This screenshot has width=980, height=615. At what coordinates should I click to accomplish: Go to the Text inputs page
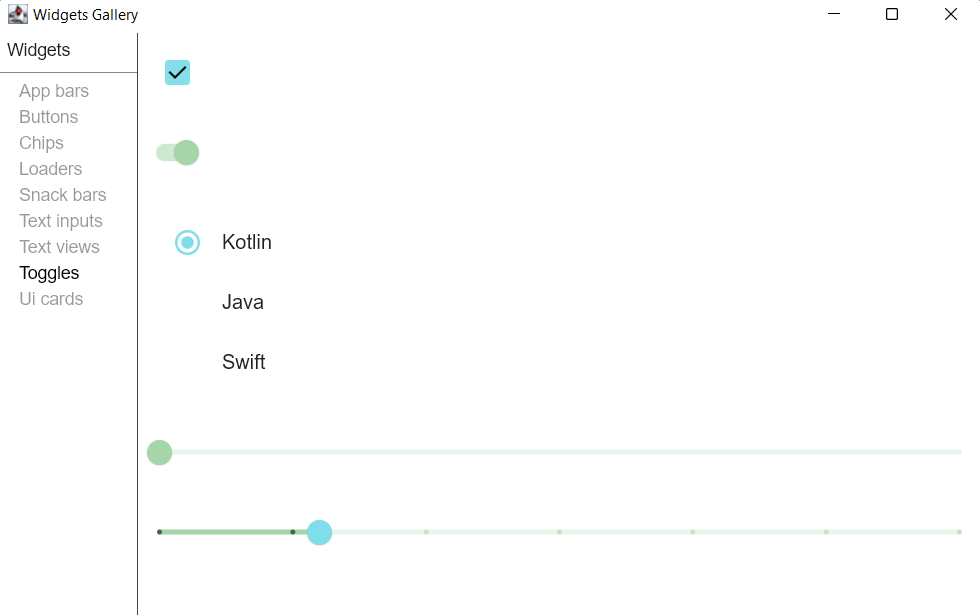[60, 220]
